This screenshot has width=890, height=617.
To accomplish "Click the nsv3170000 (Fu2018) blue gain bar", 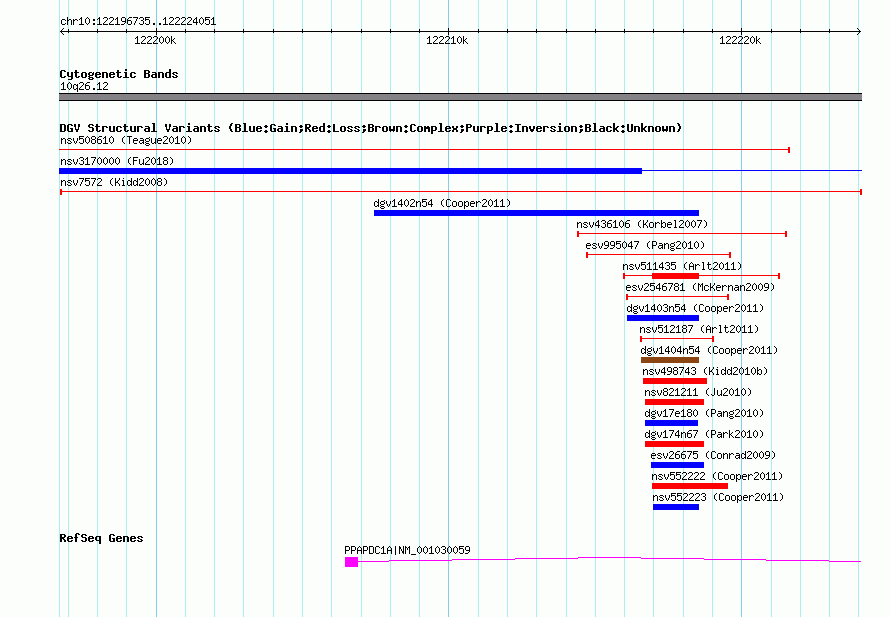I will pos(350,171).
